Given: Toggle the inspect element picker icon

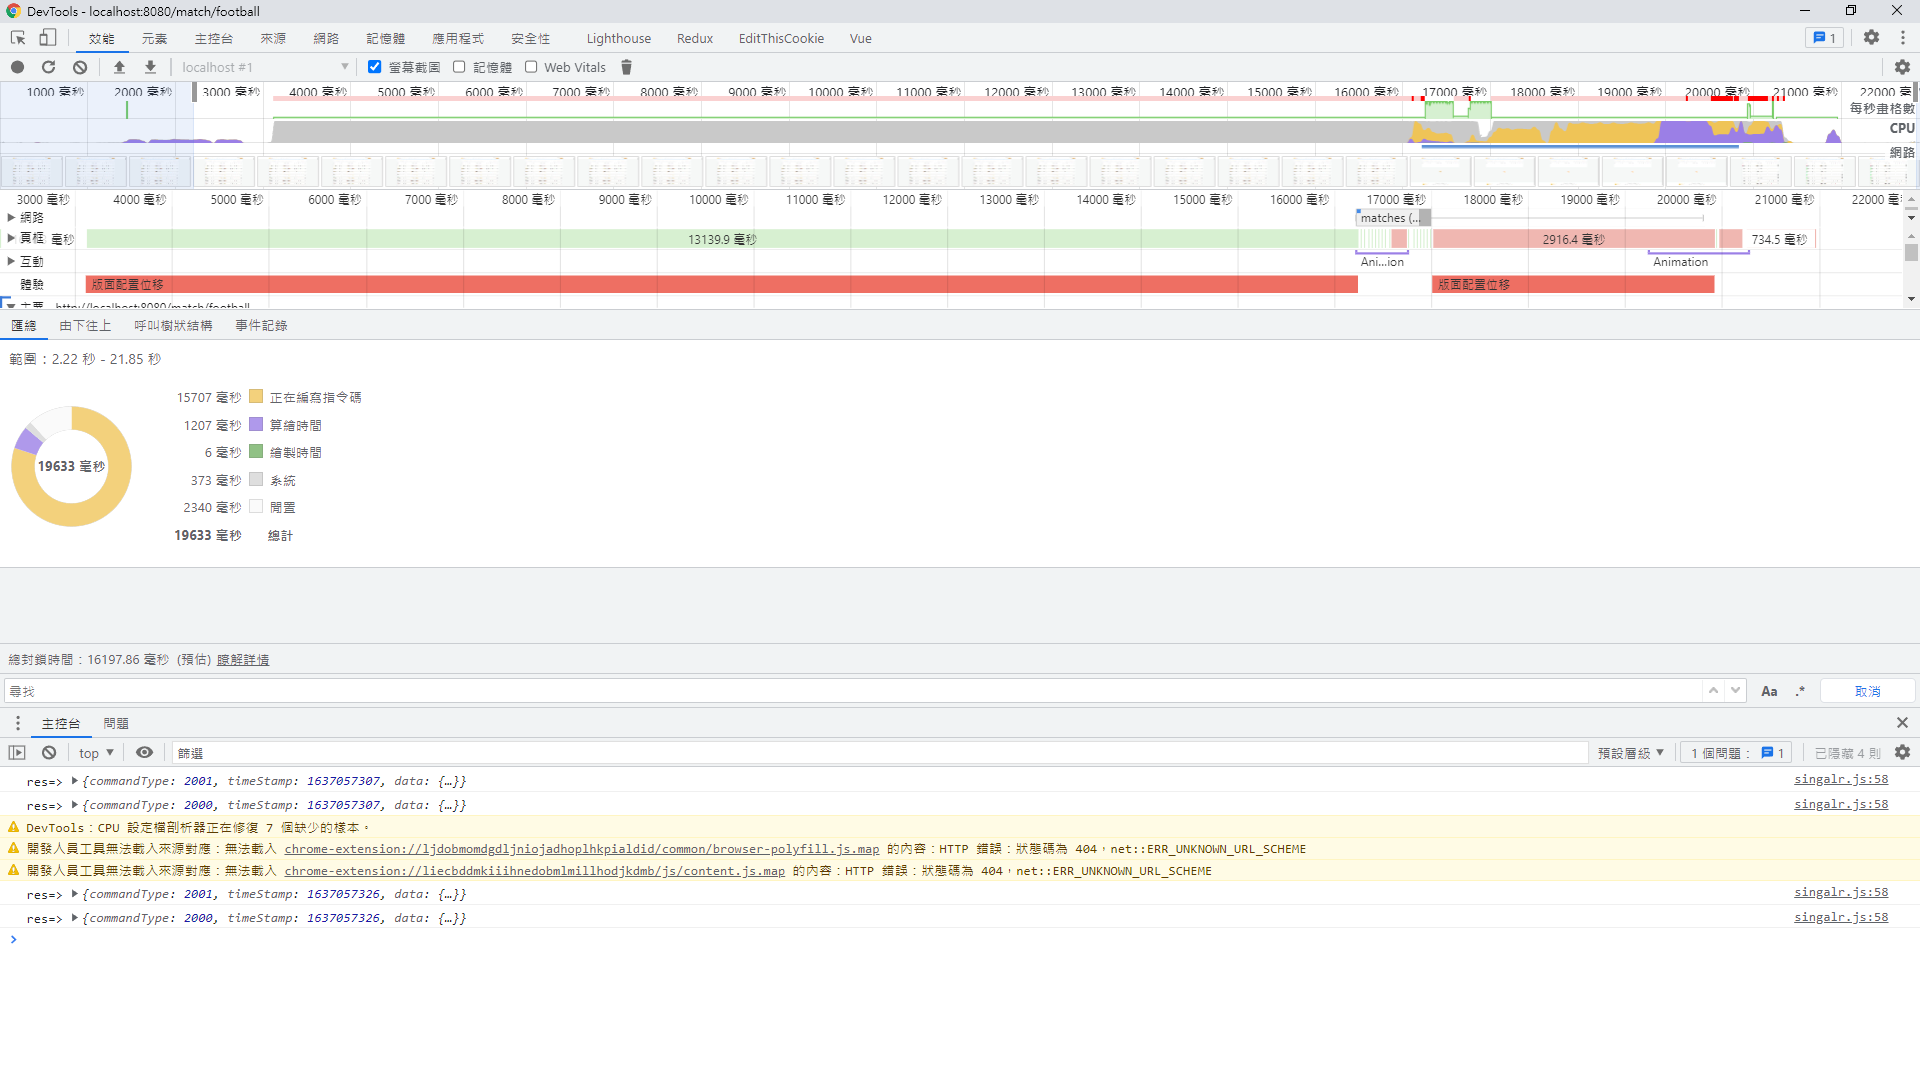Looking at the screenshot, I should [18, 38].
